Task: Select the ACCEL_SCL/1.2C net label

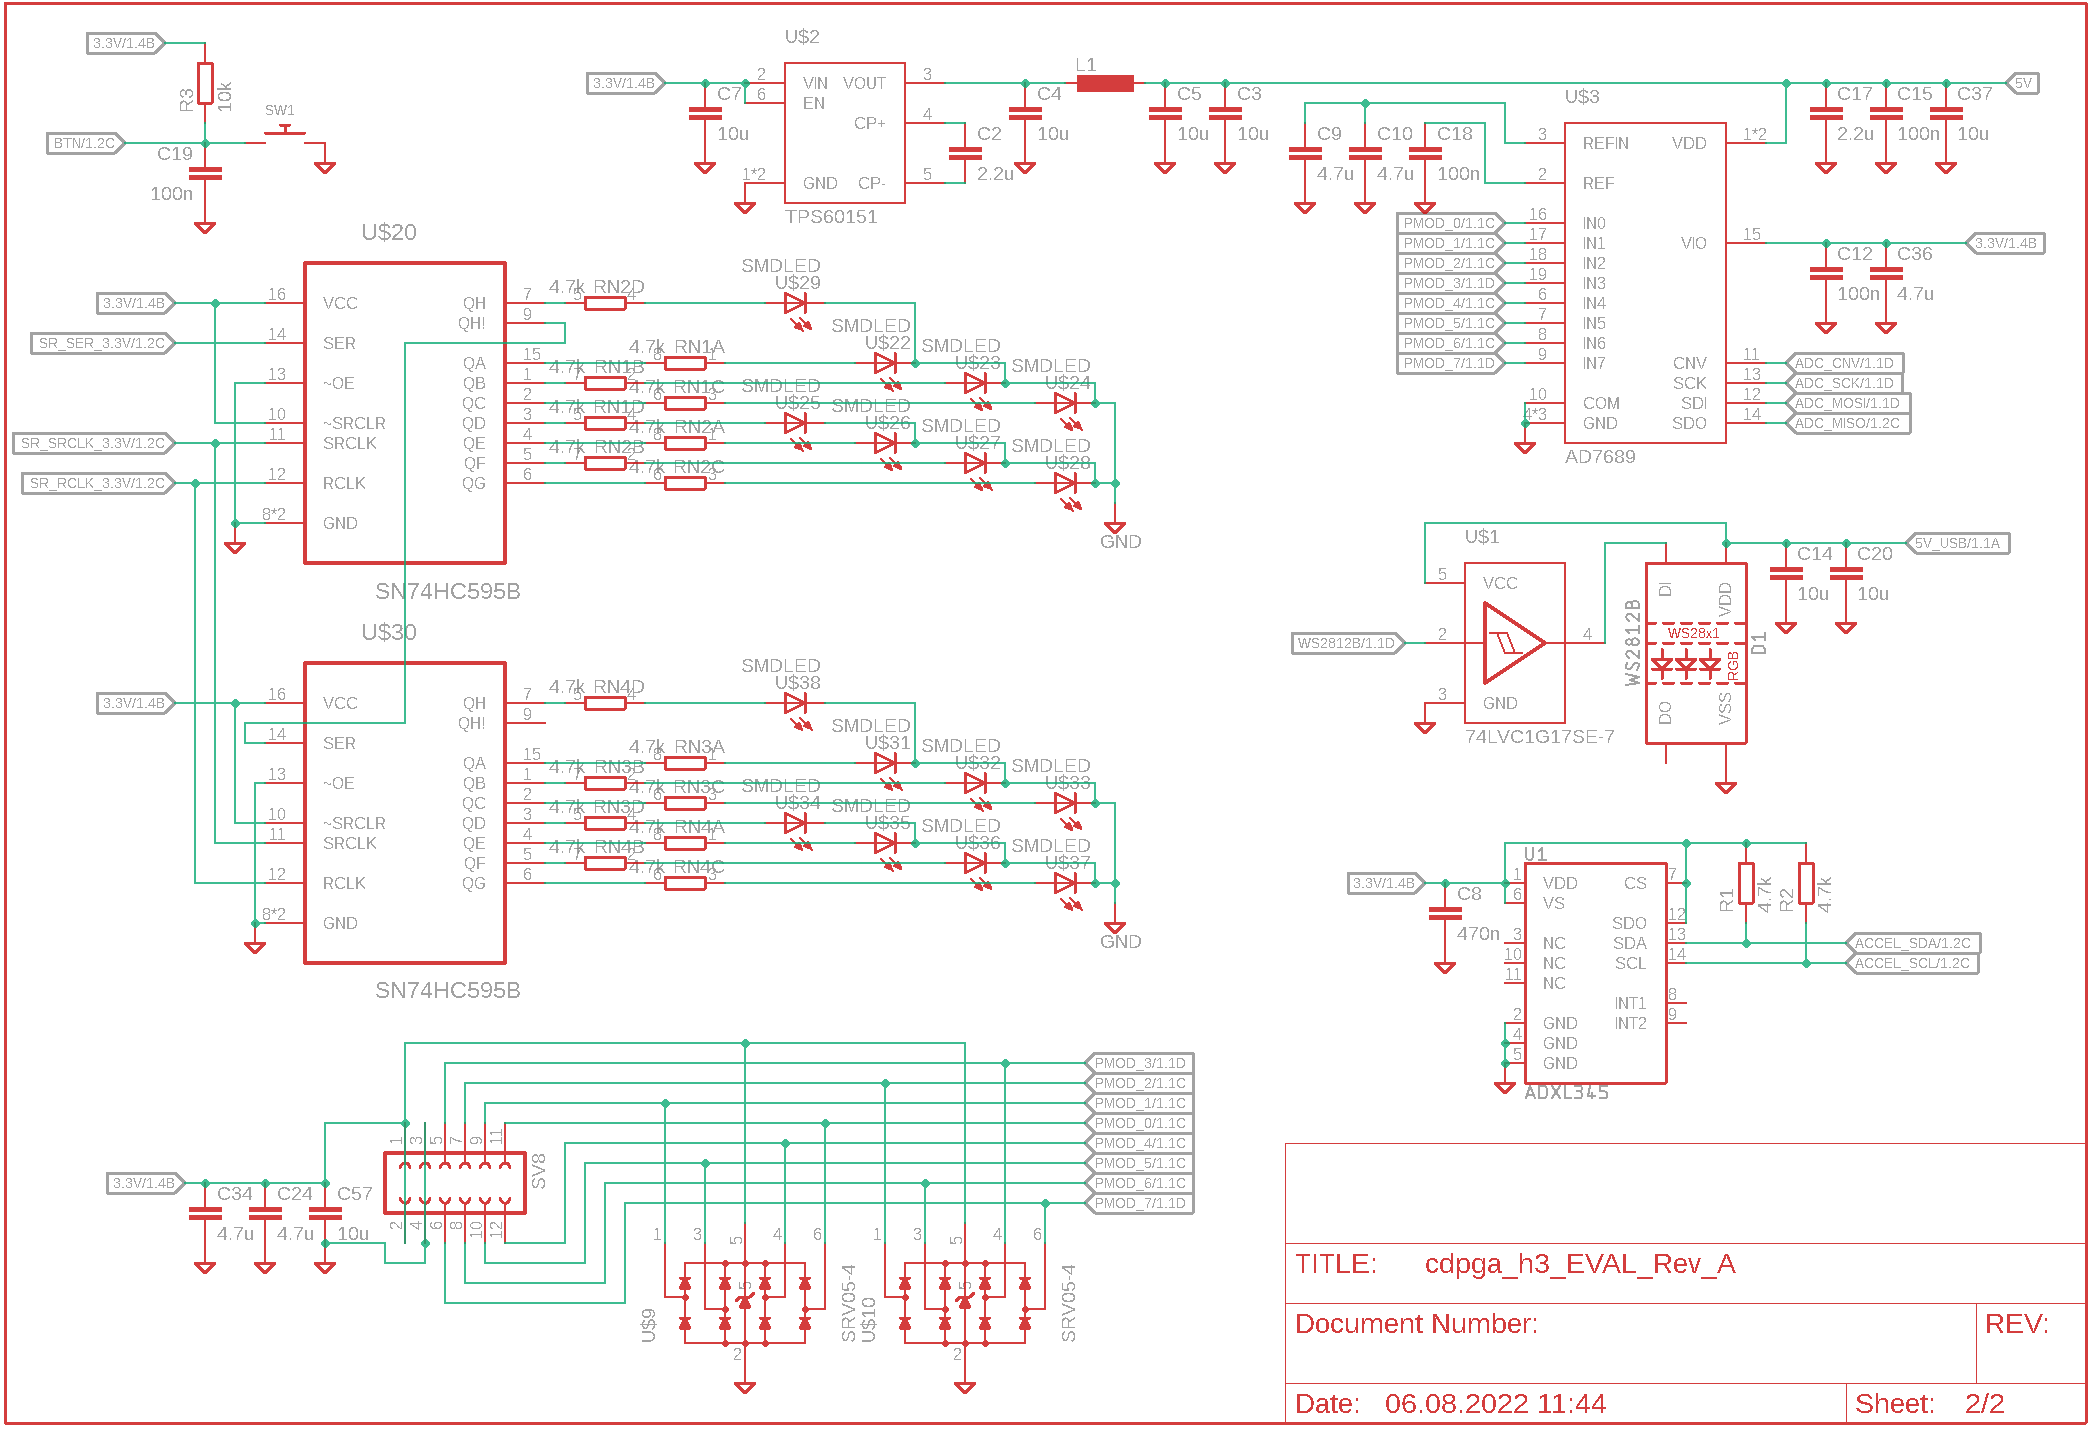Action: coord(1913,963)
